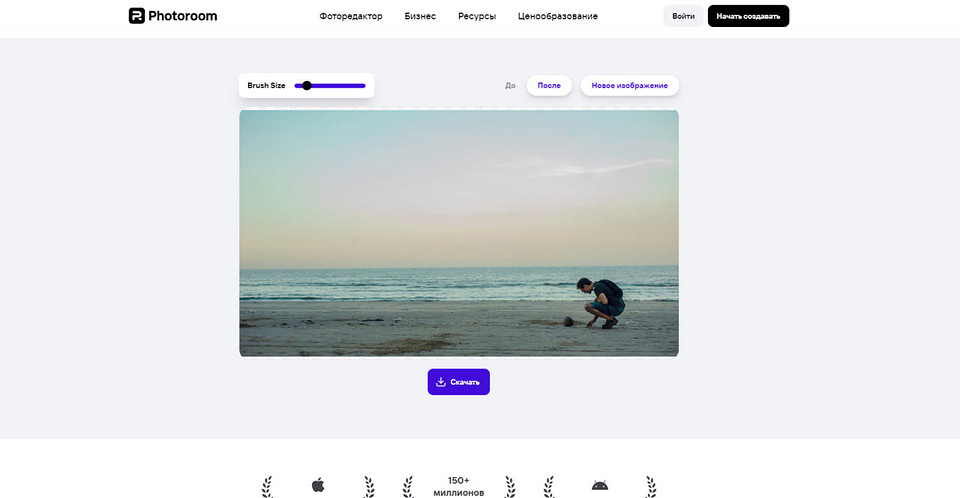960x498 pixels.
Task: Click the Apple logo icon
Action: click(x=318, y=486)
